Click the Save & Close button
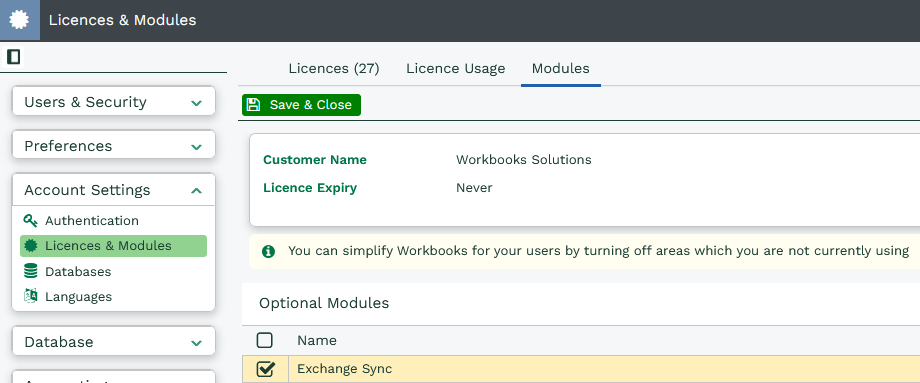This screenshot has width=920, height=383. pyautogui.click(x=301, y=104)
